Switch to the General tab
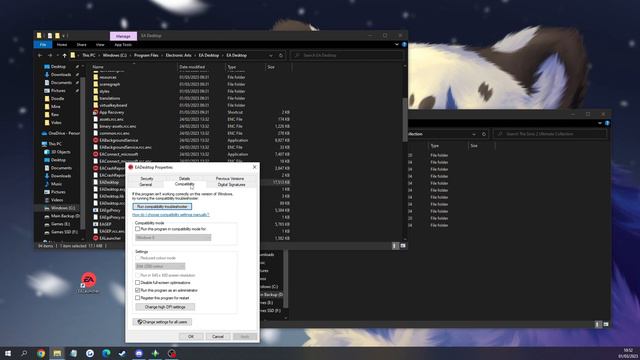The height and width of the screenshot is (360, 640). tap(146, 184)
